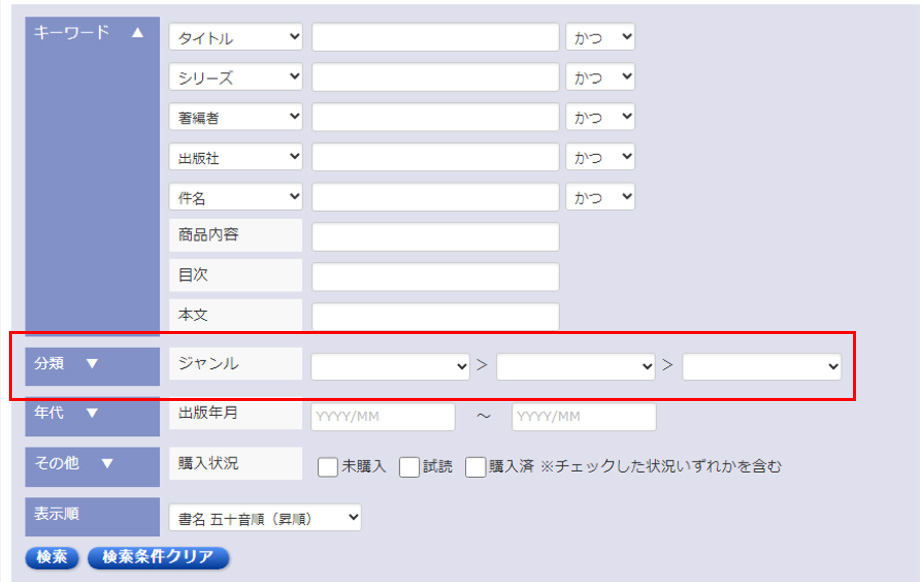Collapse the キーワード section arrow
920x582 pixels.
point(138,32)
